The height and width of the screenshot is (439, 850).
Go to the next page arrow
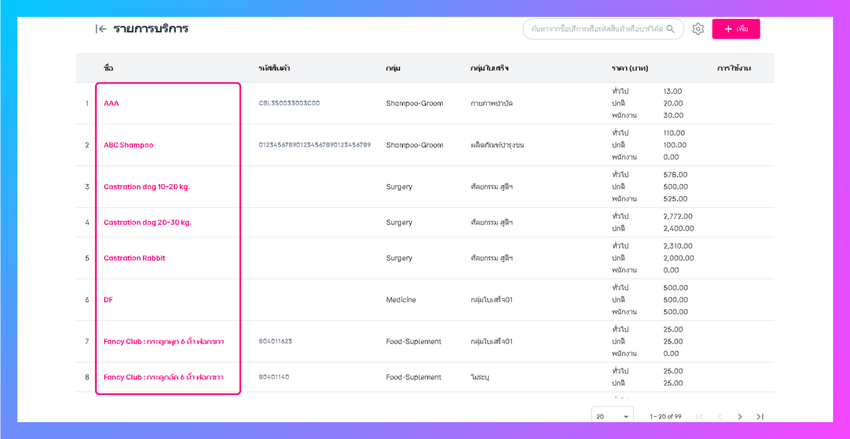click(740, 416)
